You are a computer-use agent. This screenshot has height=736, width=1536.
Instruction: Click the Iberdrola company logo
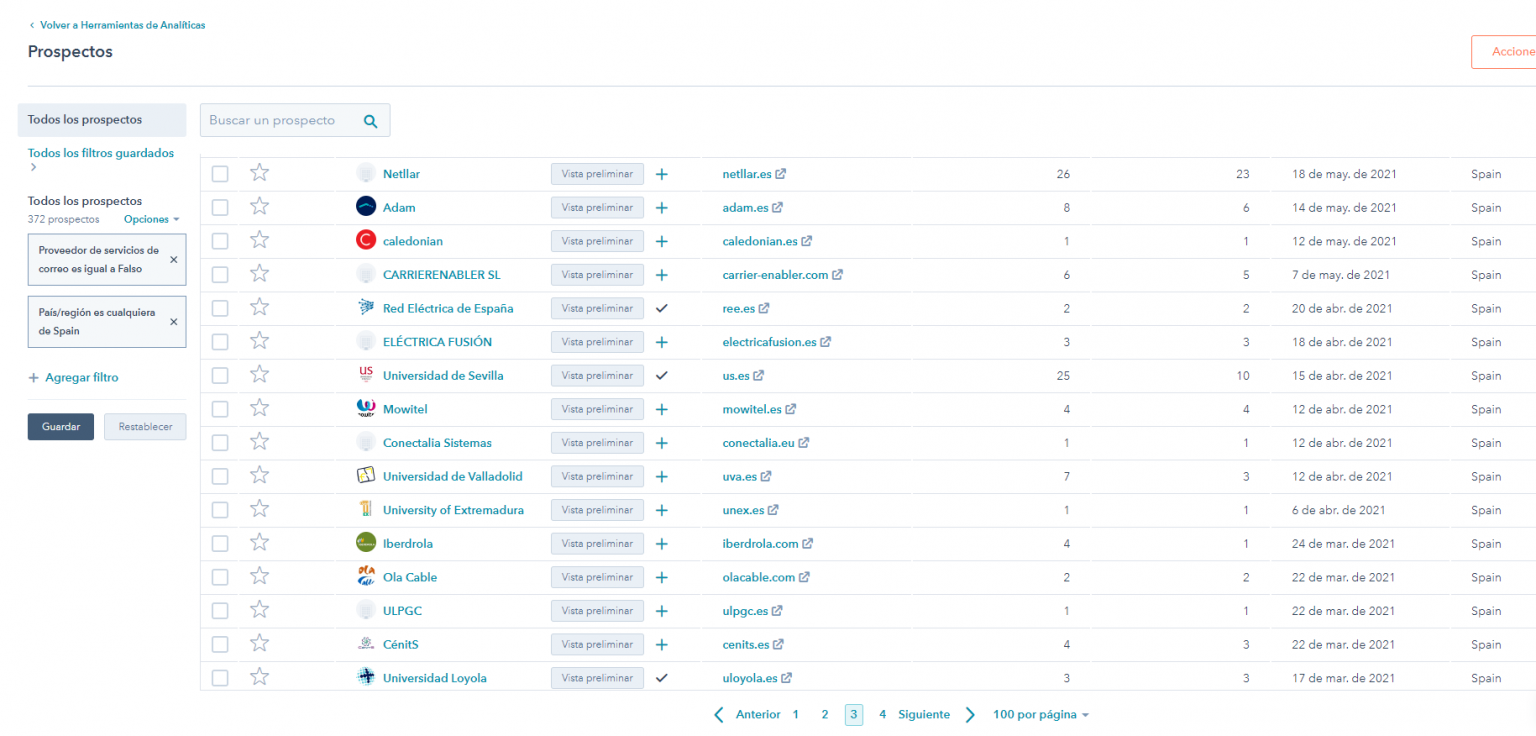366,543
